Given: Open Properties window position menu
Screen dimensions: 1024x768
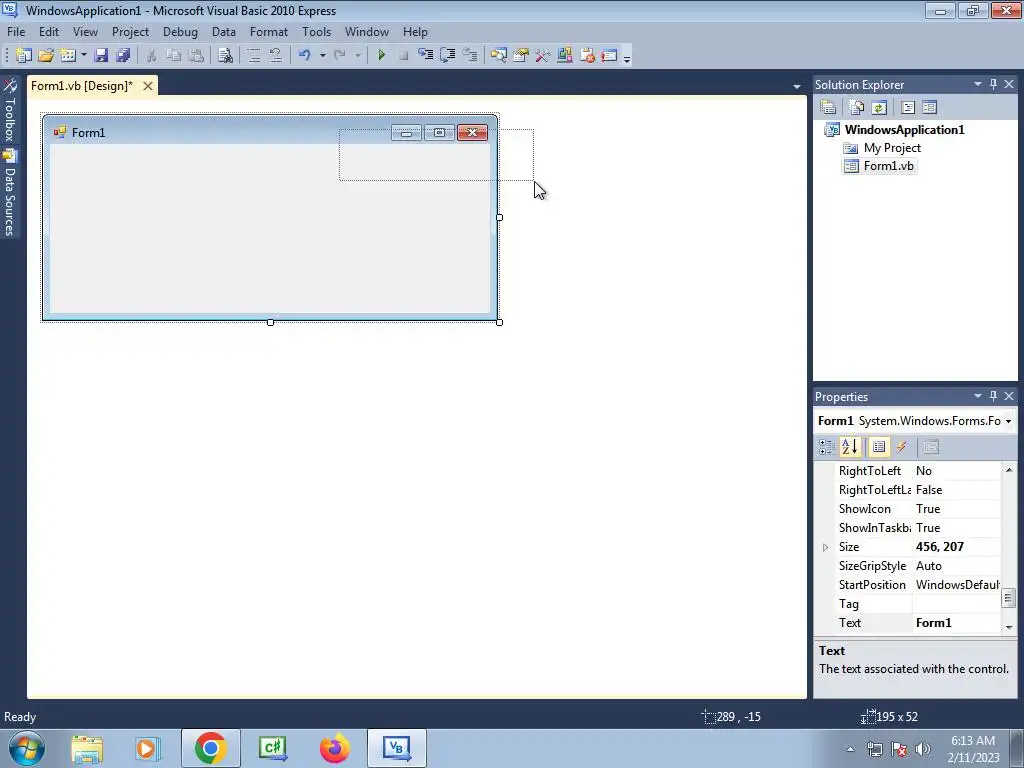Looking at the screenshot, I should [978, 396].
